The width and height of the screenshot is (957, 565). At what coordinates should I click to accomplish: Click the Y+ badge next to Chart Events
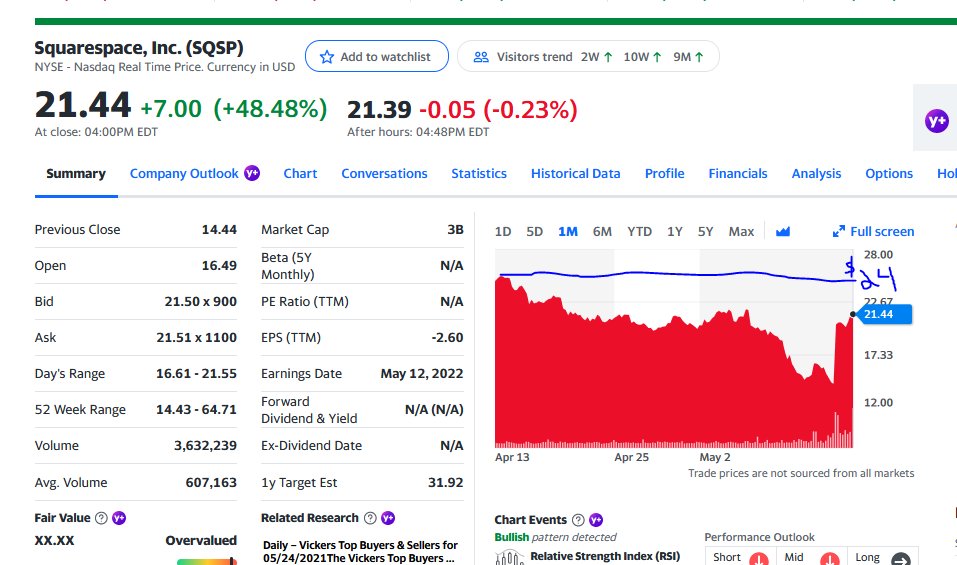click(596, 520)
